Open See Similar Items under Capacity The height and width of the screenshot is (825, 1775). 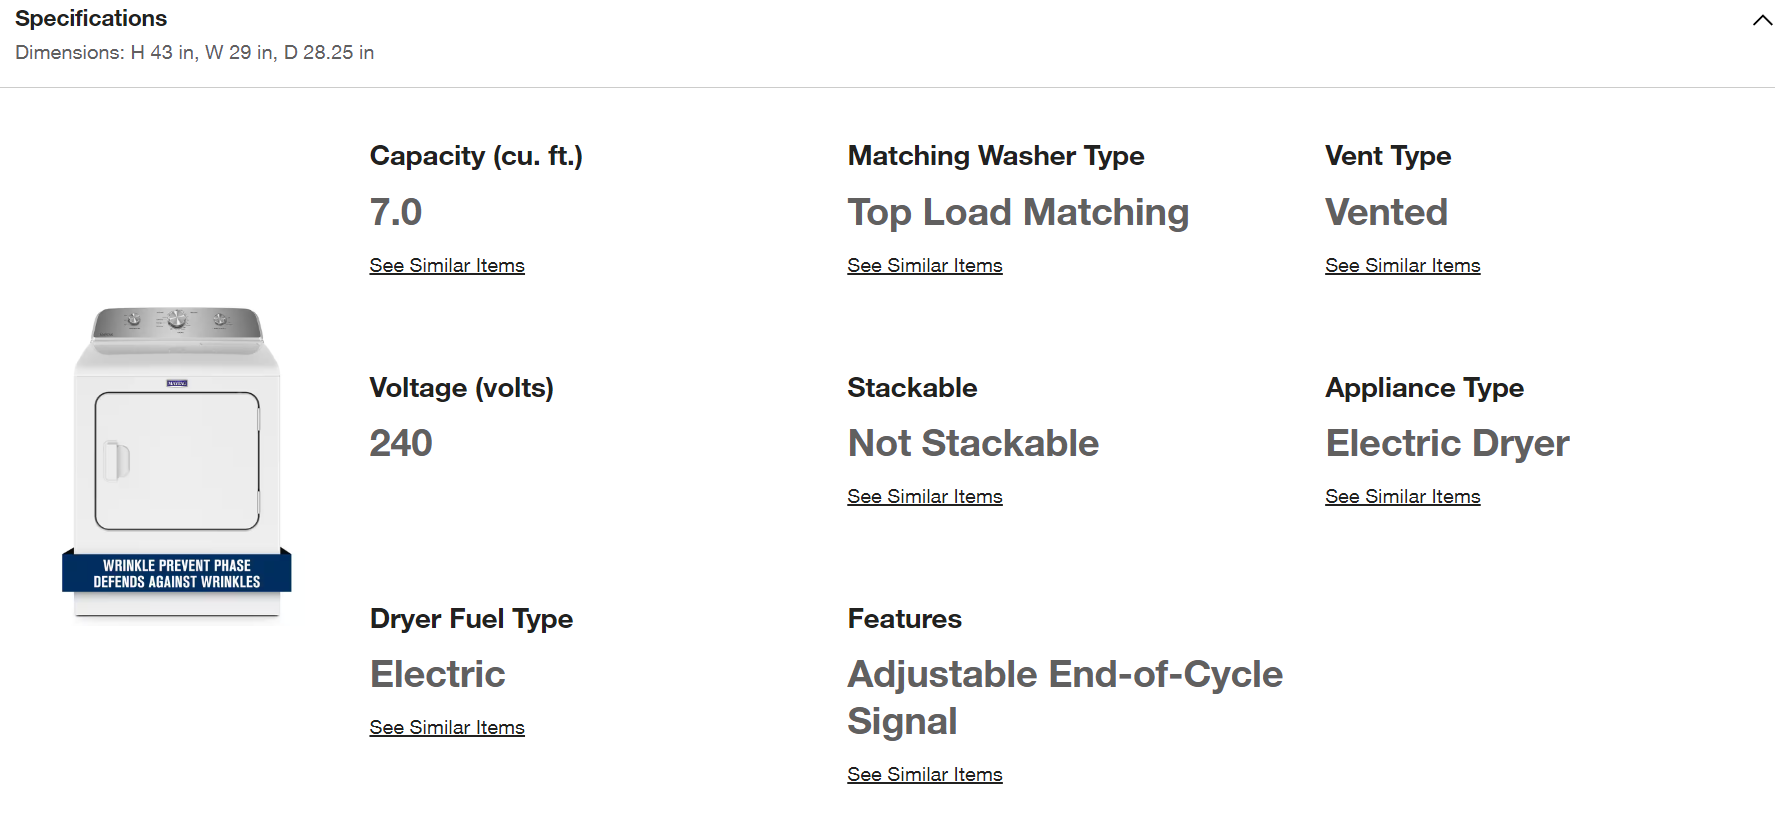click(x=447, y=265)
